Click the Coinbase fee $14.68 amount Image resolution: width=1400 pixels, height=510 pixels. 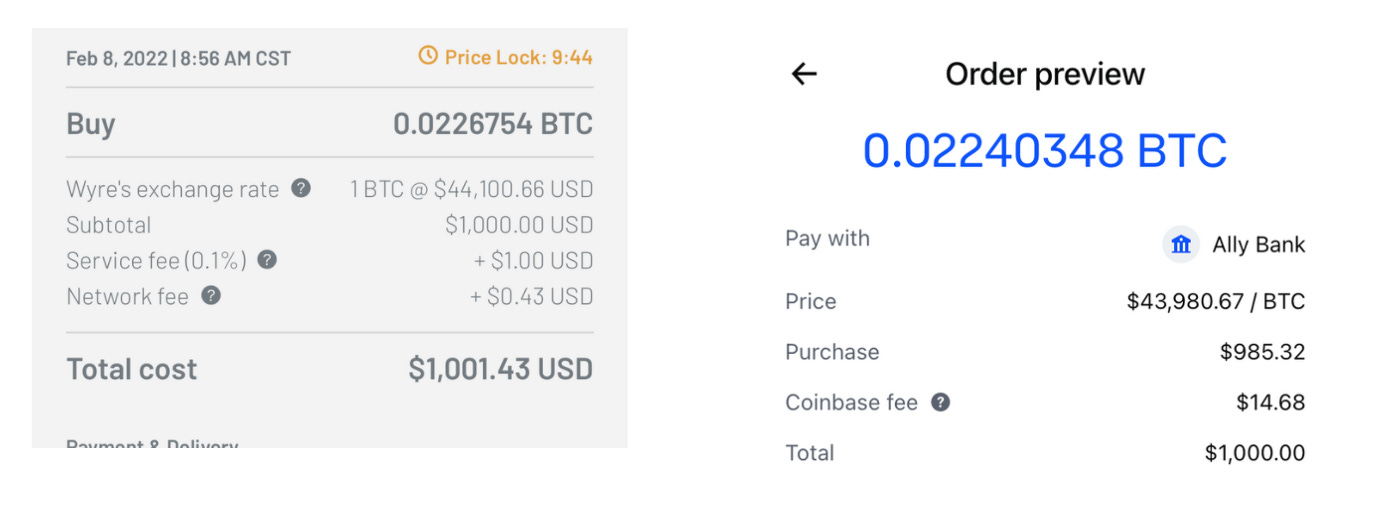tap(1271, 402)
